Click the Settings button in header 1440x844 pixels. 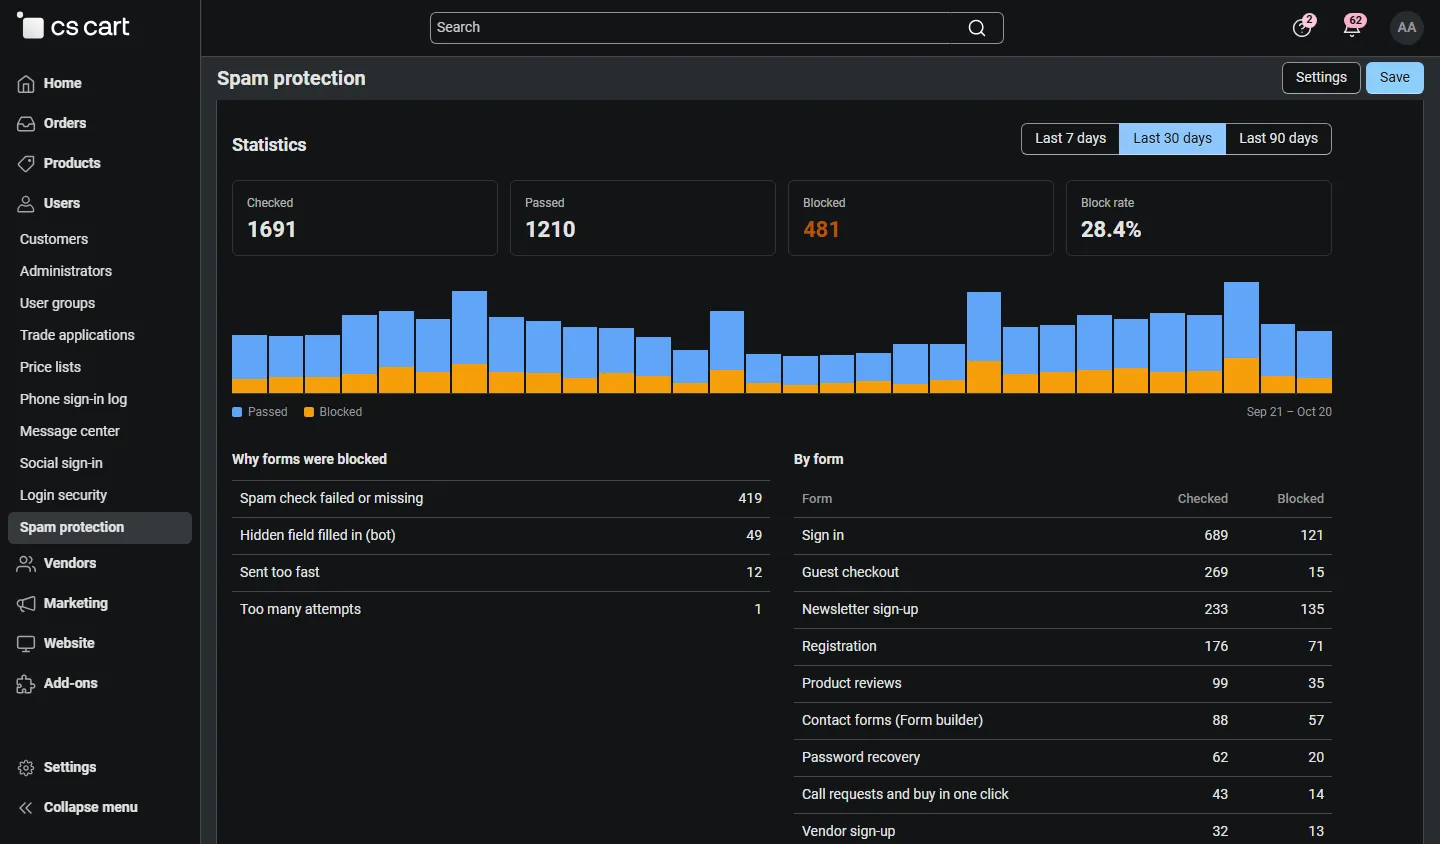point(1321,78)
